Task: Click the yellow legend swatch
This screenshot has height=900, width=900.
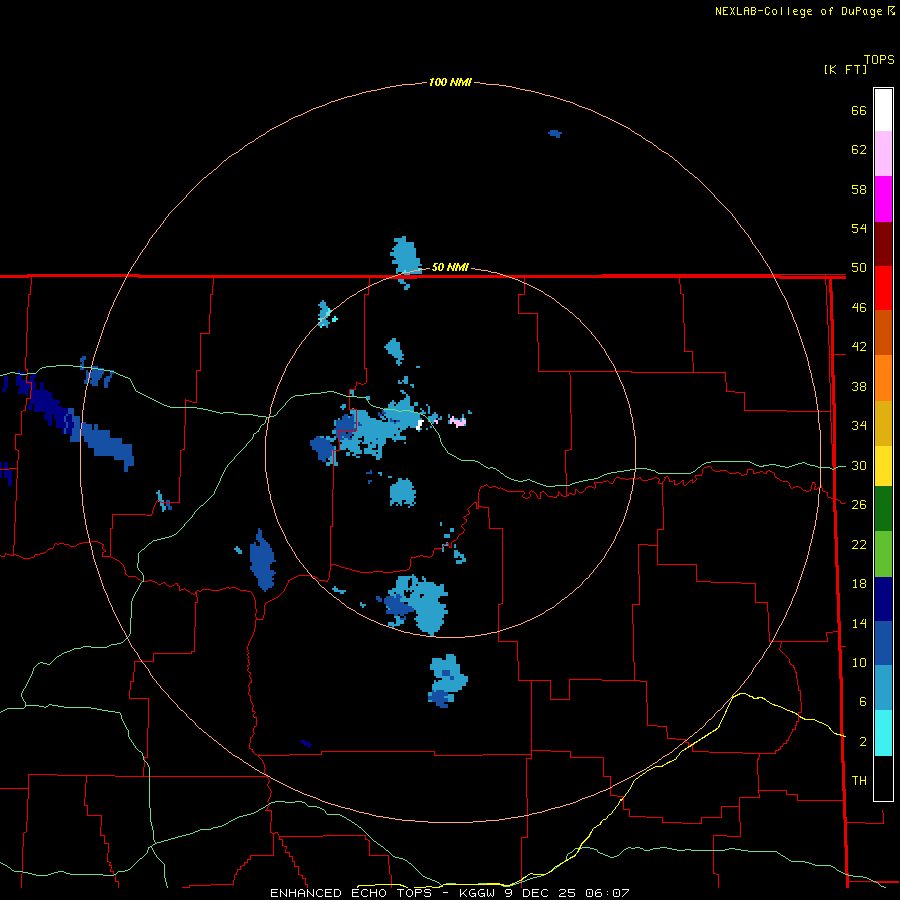Action: click(883, 465)
